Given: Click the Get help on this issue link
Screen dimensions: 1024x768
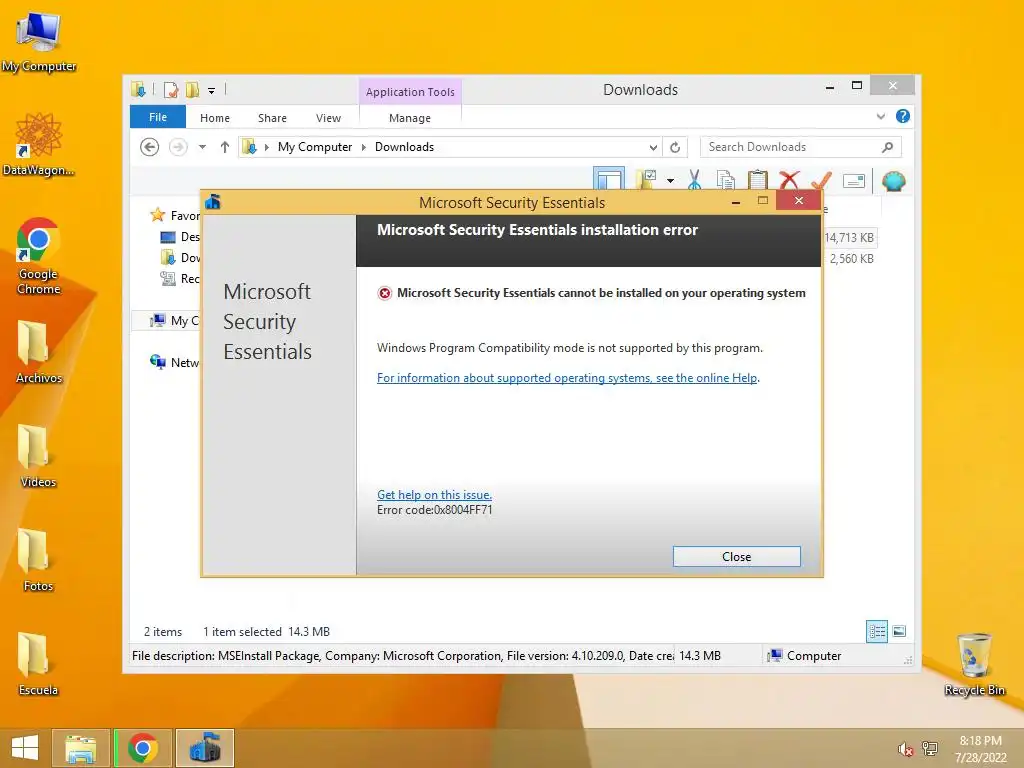Looking at the screenshot, I should click(434, 494).
